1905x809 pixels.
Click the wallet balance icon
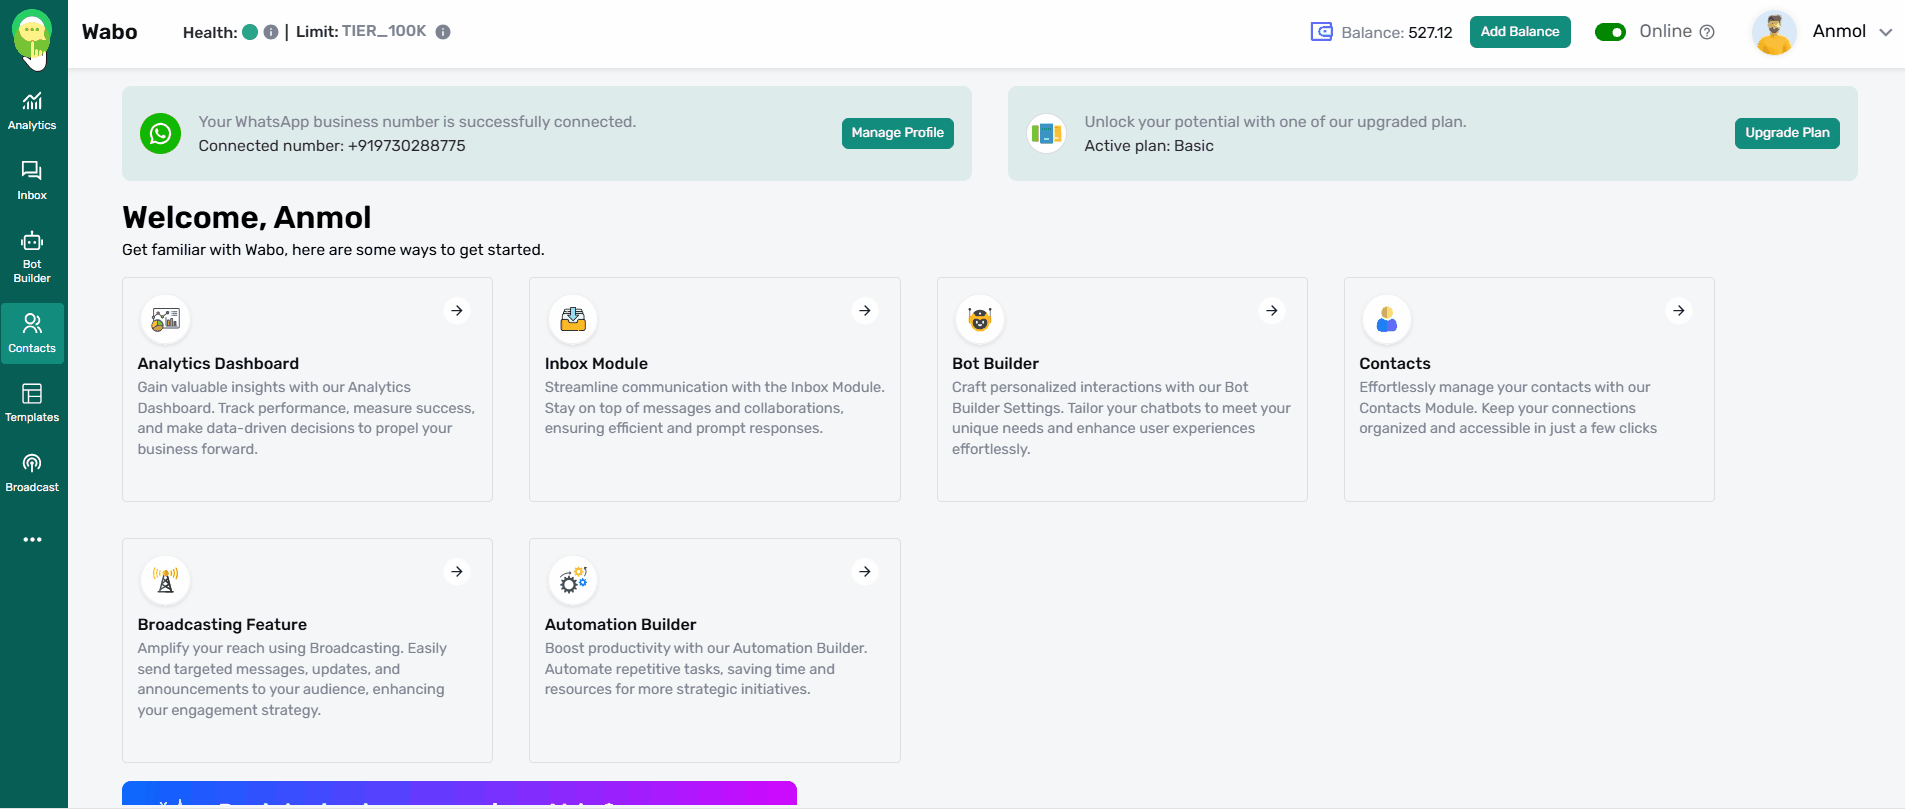[x=1321, y=32]
